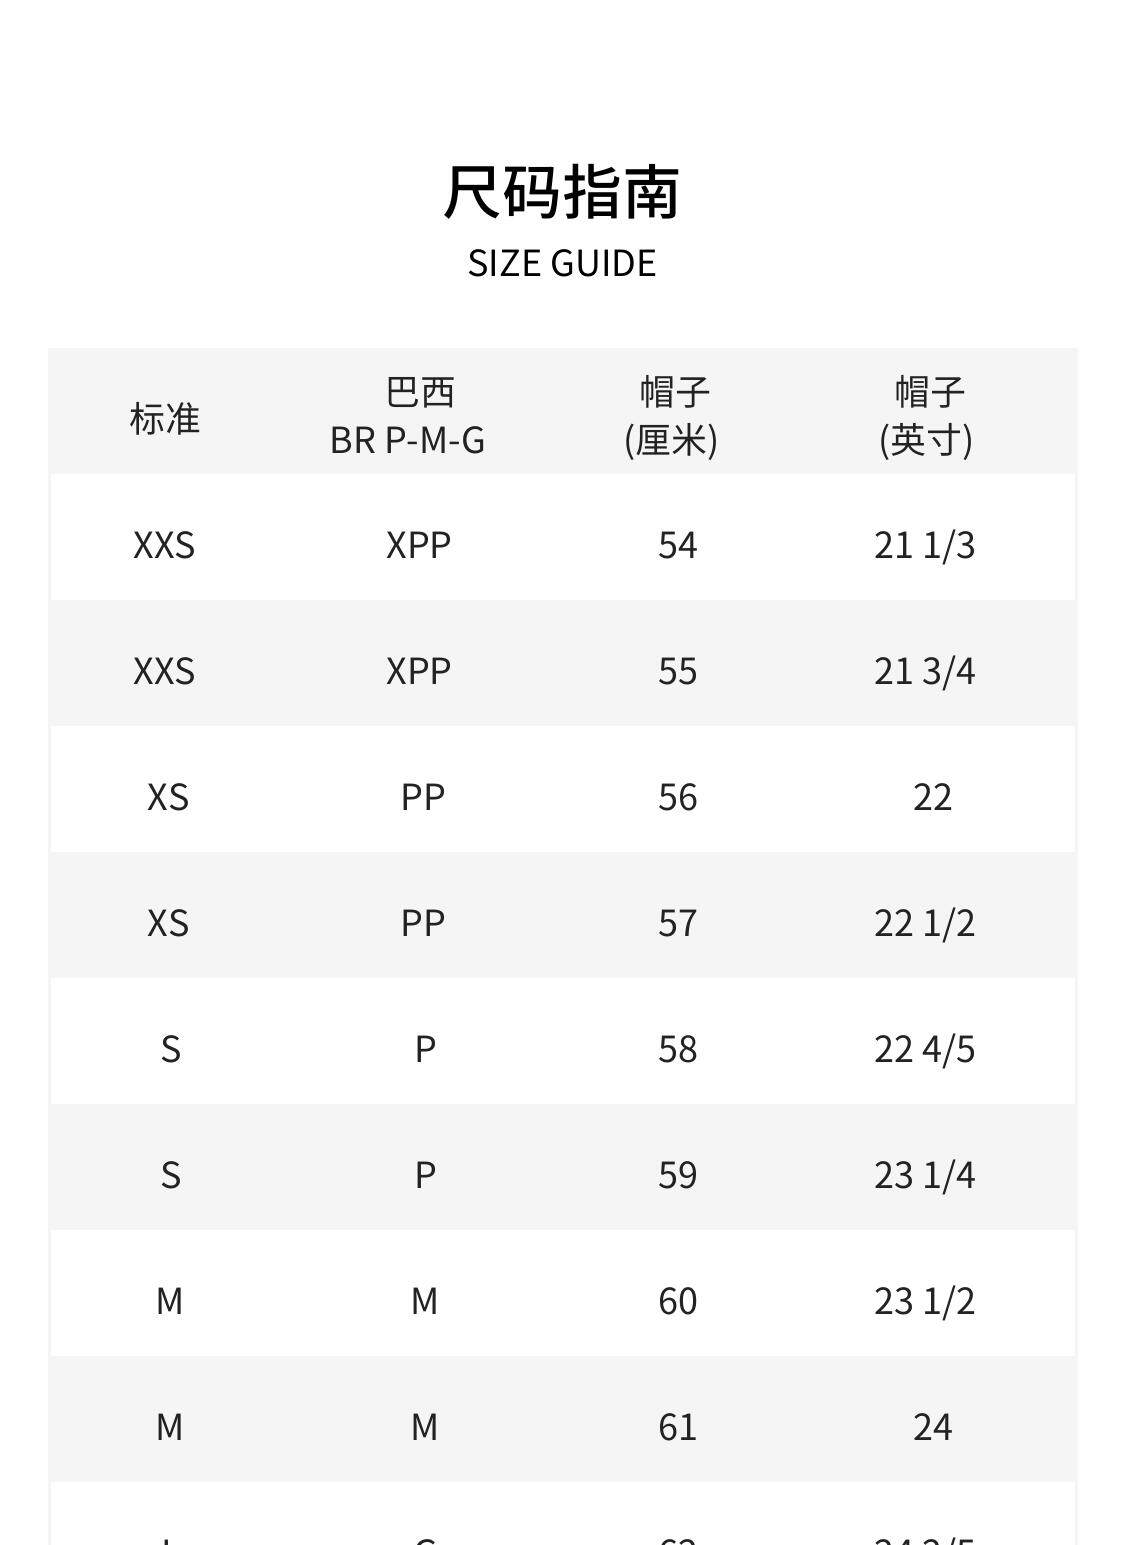Click the 尺码指南 title heading
Screen dimensions: 1125x1545
click(562, 192)
